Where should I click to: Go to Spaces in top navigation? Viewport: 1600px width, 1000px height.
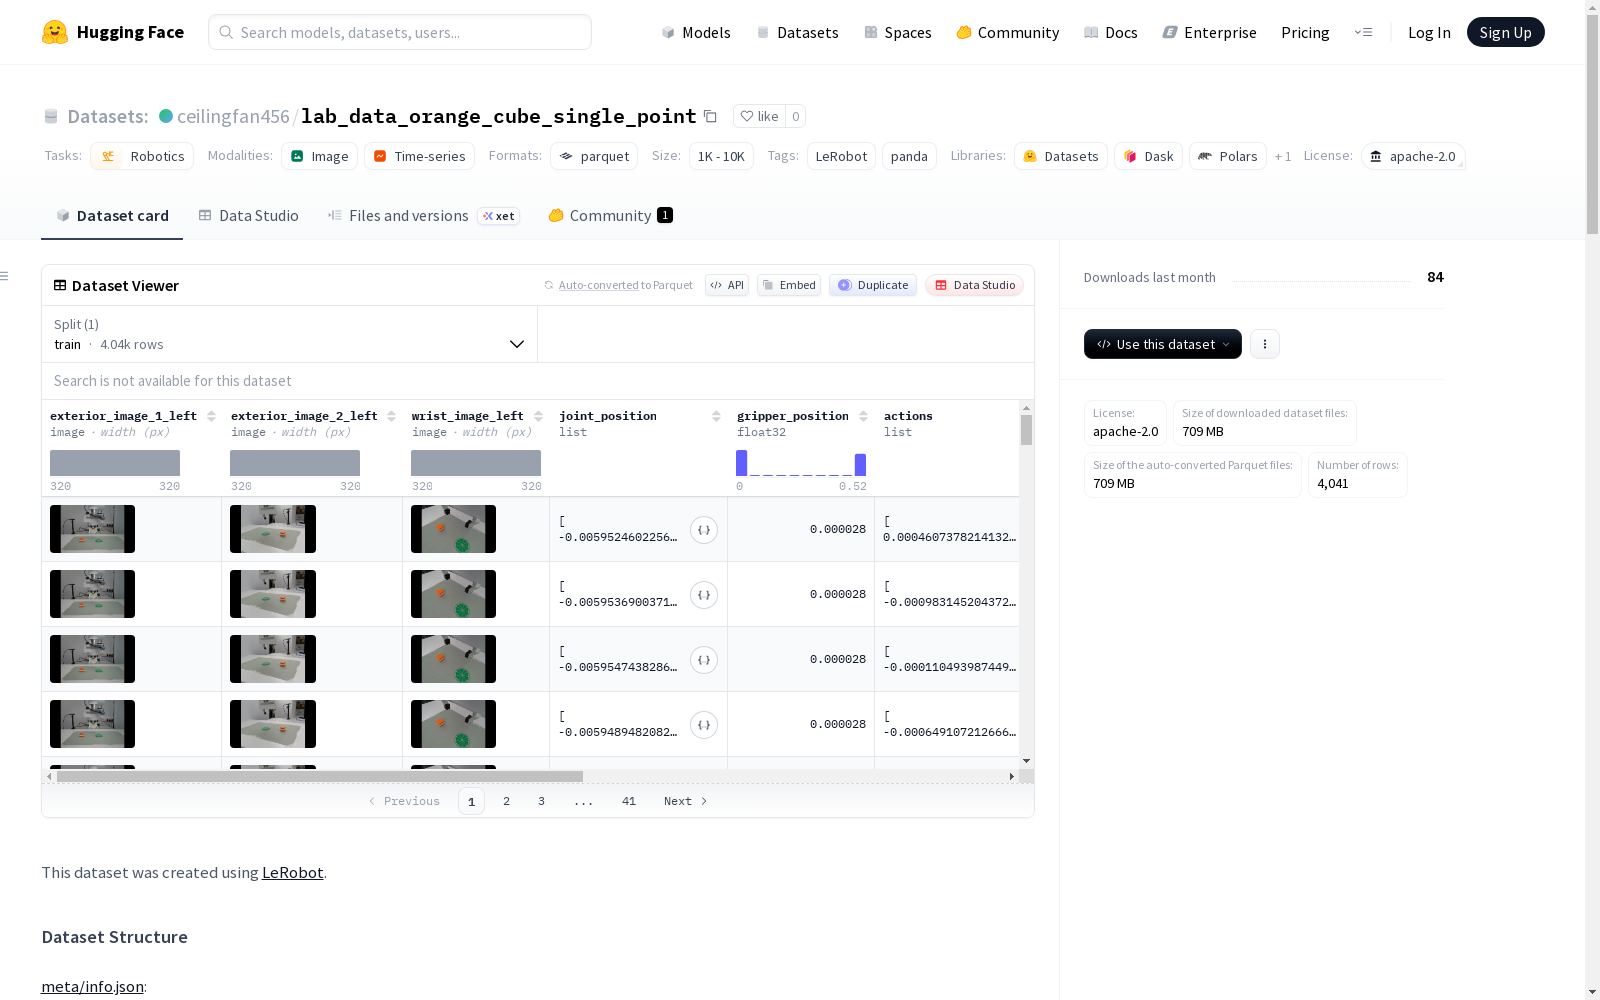coord(898,32)
